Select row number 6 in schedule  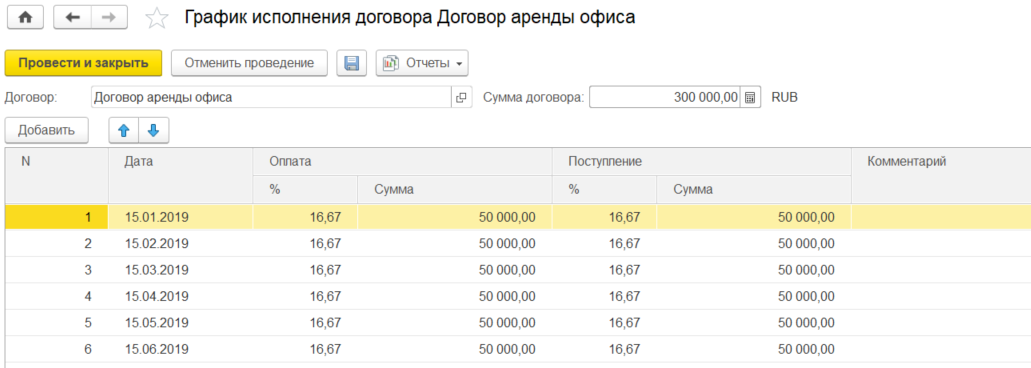coord(517,349)
